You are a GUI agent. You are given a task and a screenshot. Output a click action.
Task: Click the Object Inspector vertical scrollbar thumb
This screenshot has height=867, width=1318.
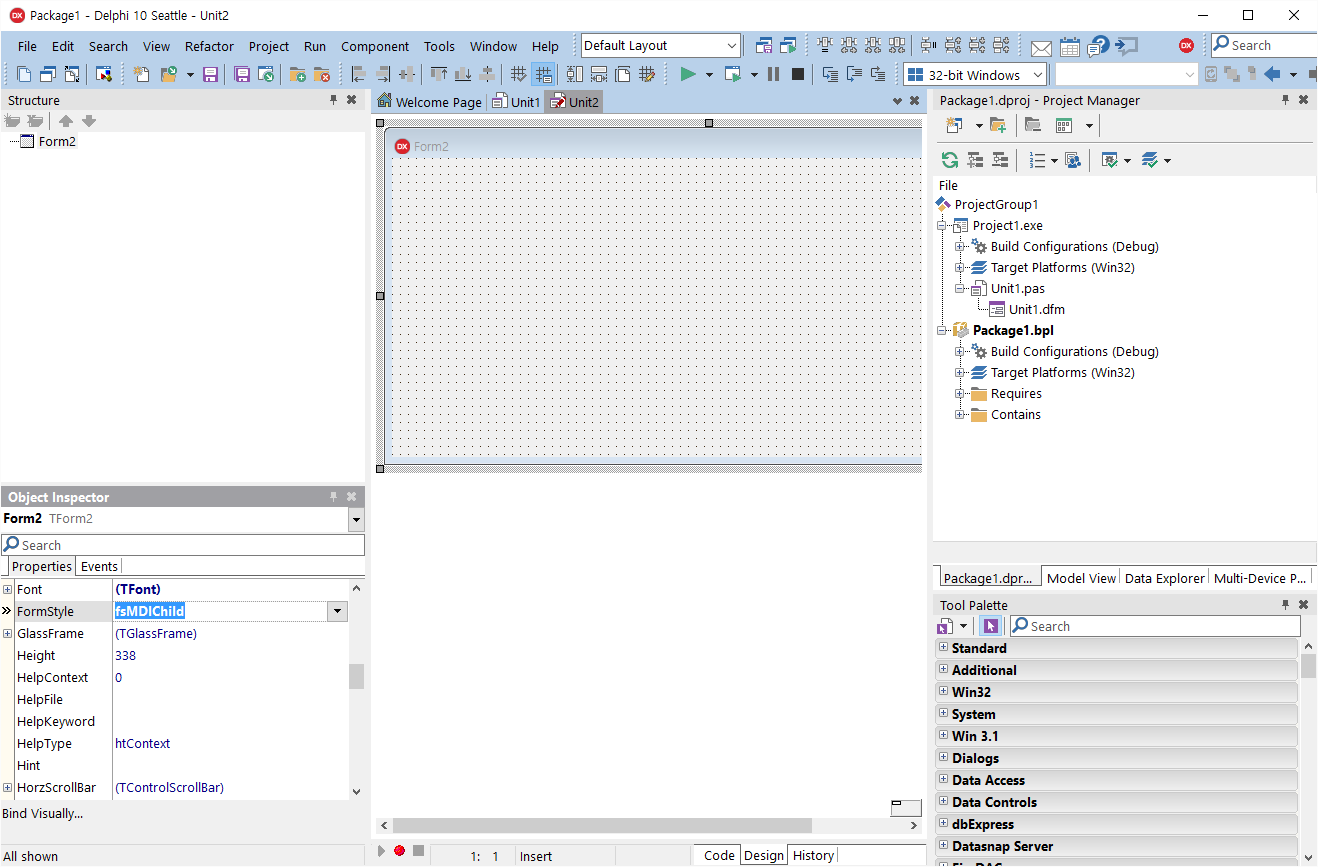pyautogui.click(x=356, y=677)
